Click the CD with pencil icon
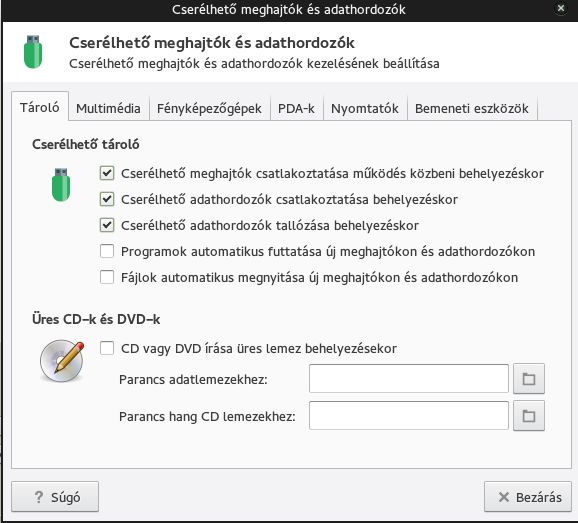Screen dimensions: 578x523 (62, 361)
